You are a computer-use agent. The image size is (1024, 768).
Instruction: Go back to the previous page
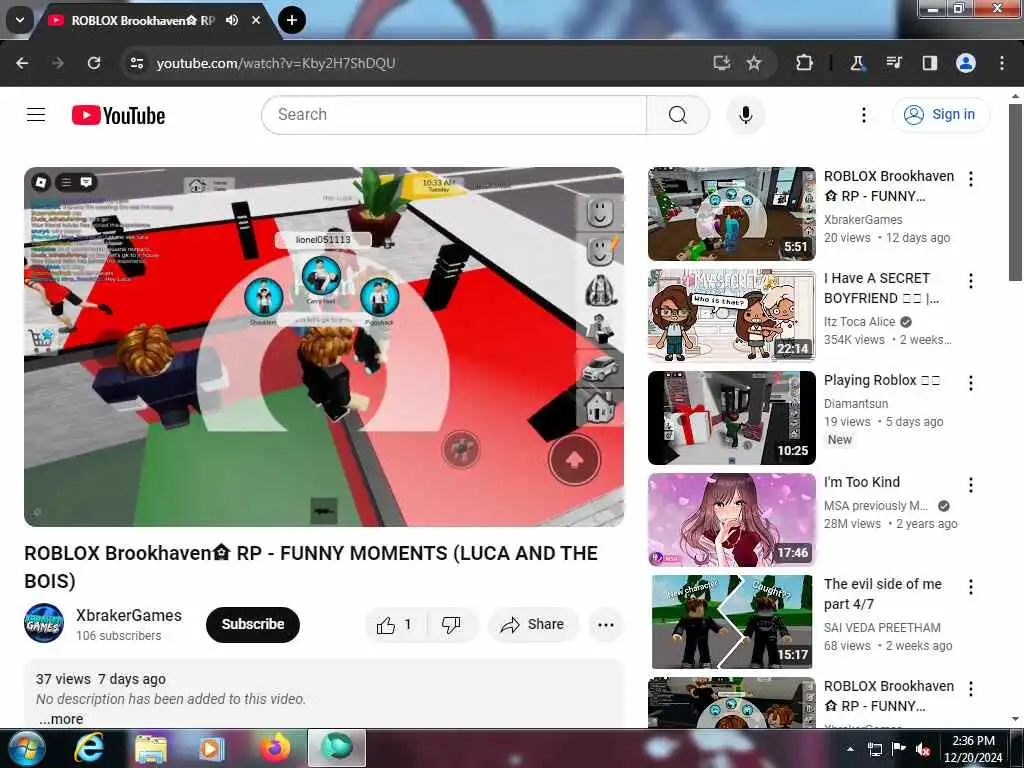22,63
